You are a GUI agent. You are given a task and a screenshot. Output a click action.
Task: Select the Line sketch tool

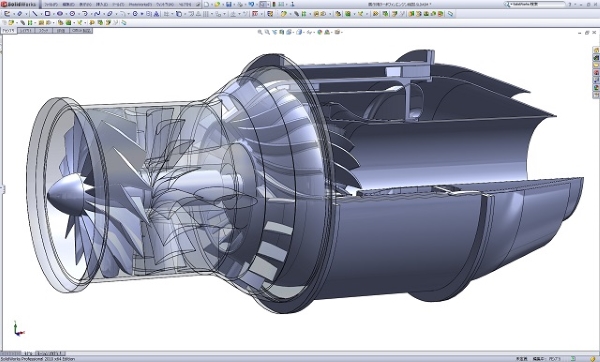35,14
